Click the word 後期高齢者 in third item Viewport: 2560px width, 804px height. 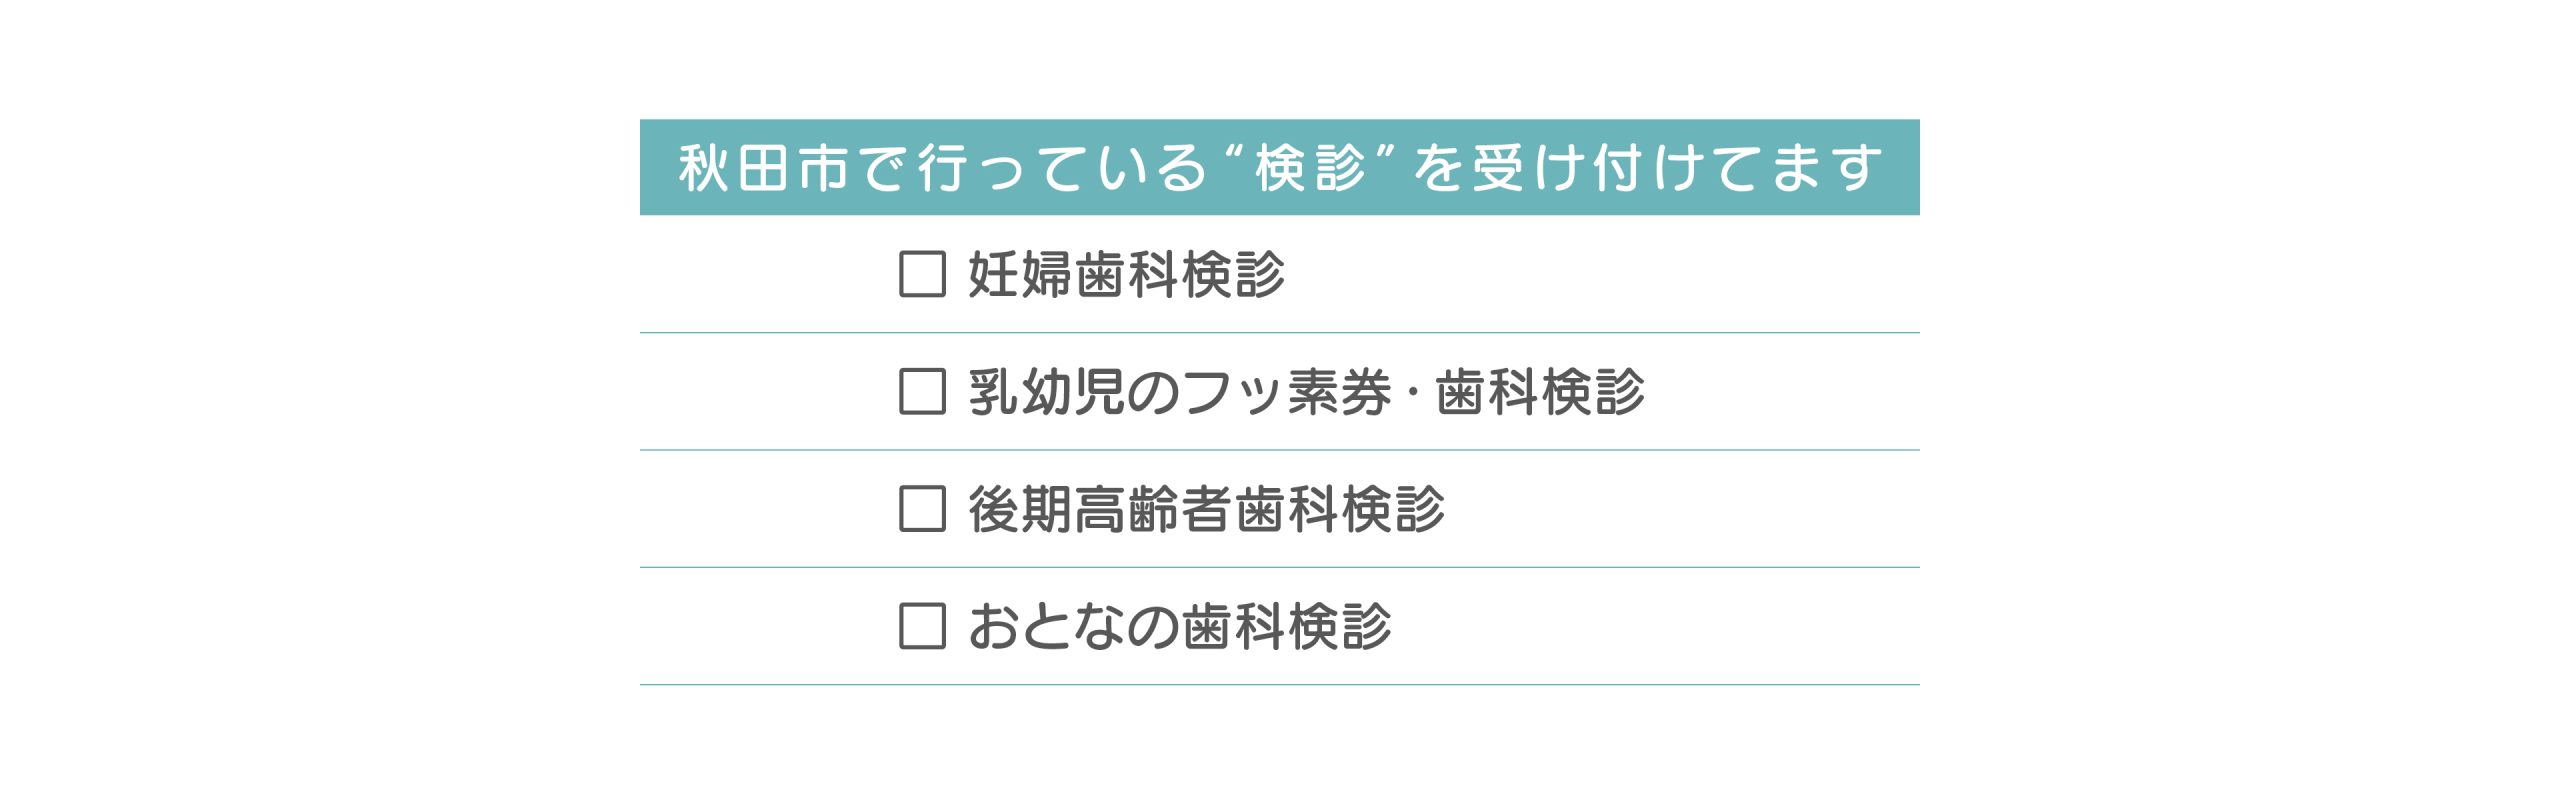(1099, 508)
